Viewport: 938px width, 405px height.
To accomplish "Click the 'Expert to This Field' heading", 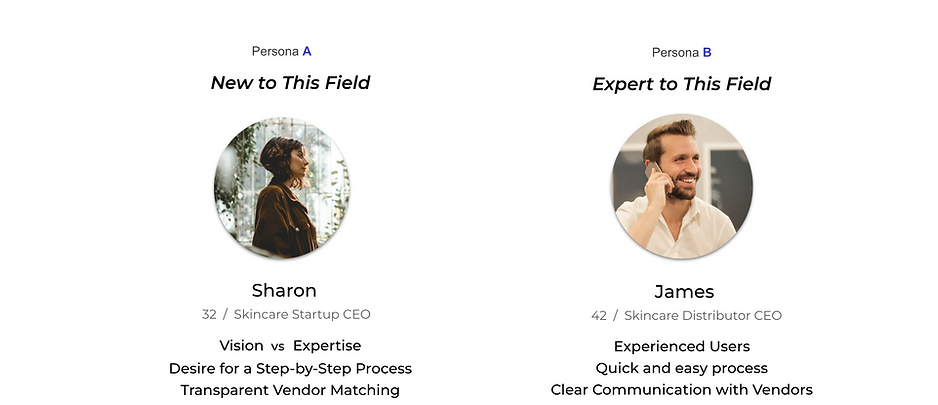I will tap(681, 84).
